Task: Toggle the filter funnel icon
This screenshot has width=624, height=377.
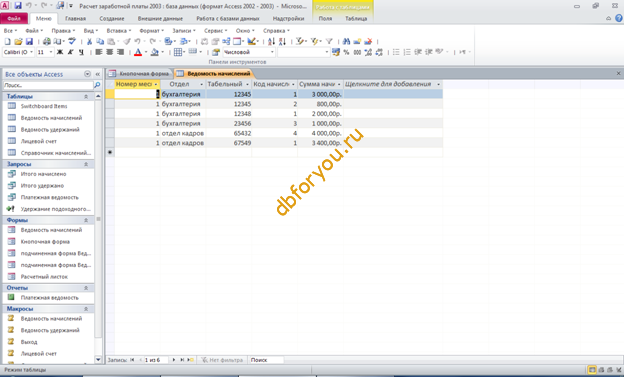Action: click(x=329, y=41)
